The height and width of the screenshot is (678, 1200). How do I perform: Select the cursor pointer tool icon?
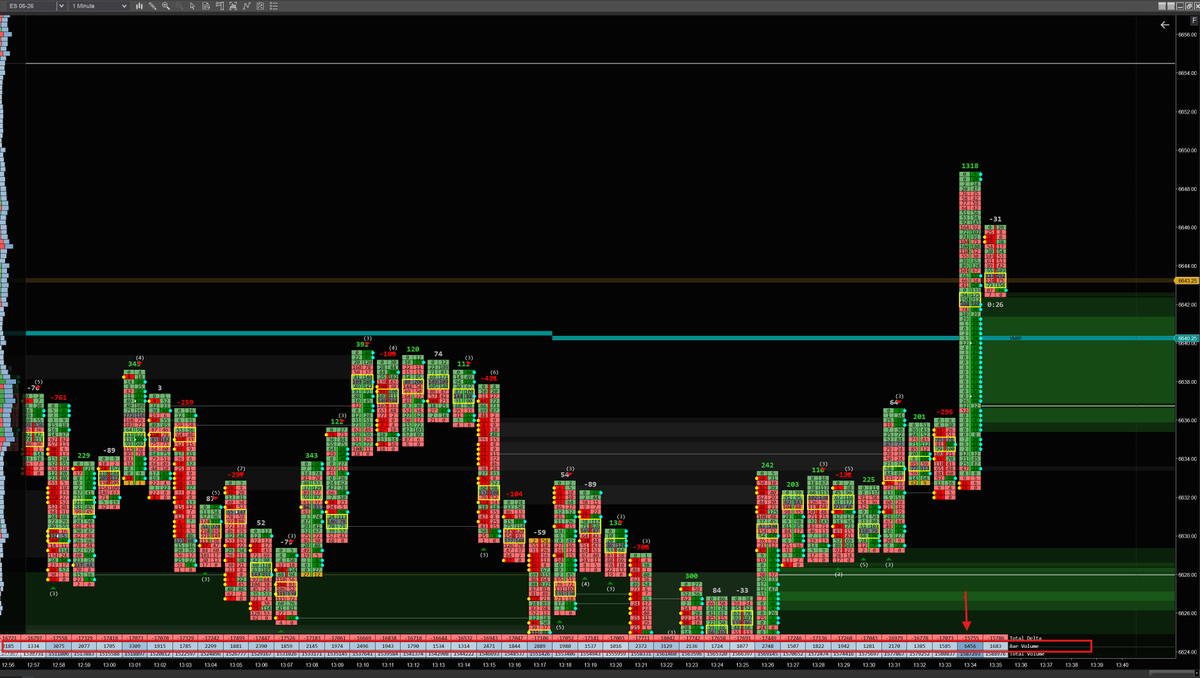tap(192, 6)
